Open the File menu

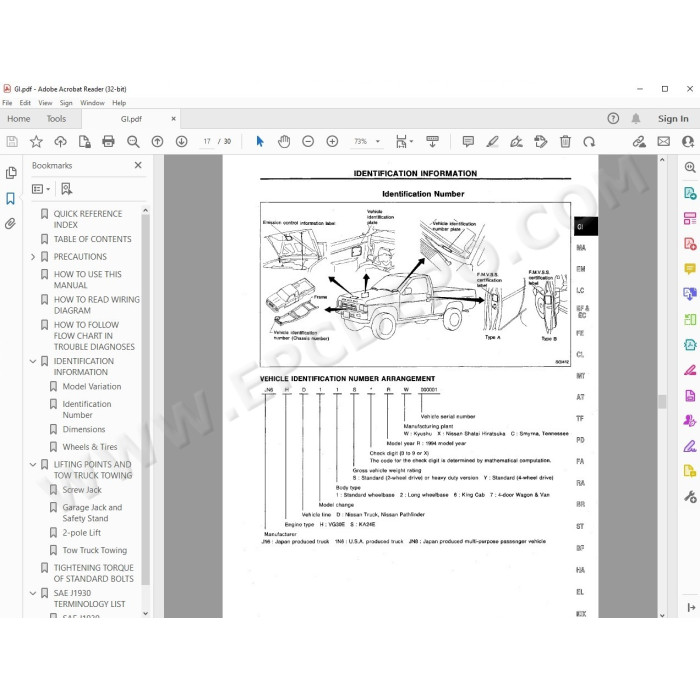[7, 103]
